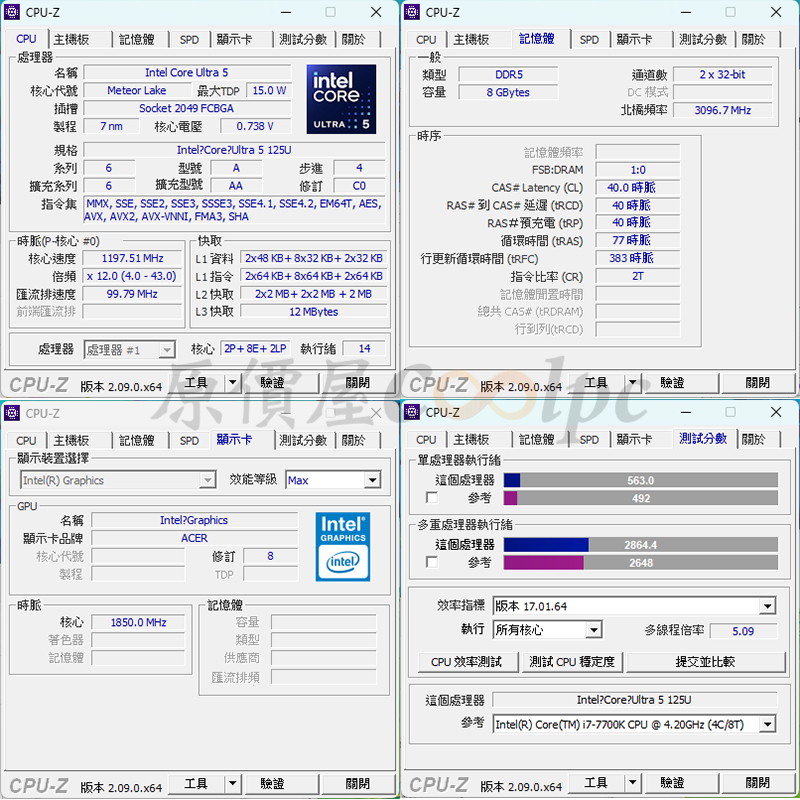Image resolution: width=800 pixels, height=800 pixels.
Task: Click the CAS# Latency value 40.0 時脈
Action: pyautogui.click(x=637, y=187)
